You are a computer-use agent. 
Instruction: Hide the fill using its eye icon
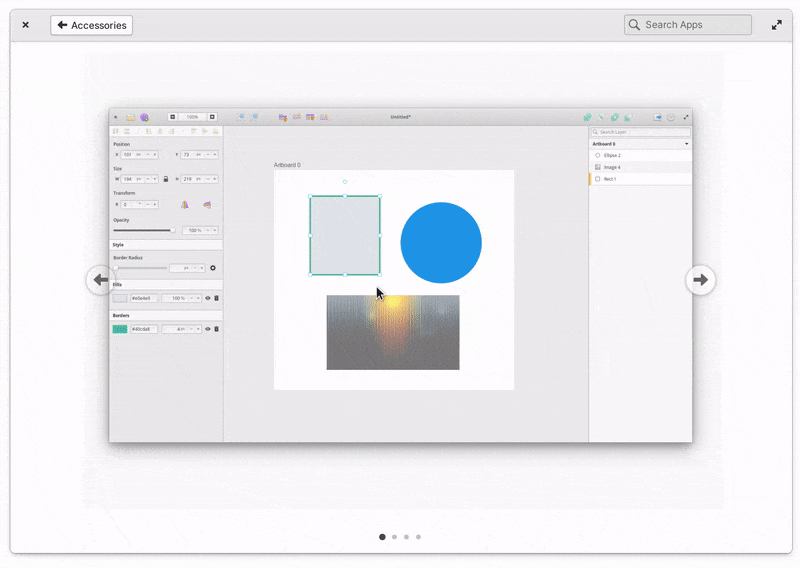pos(208,298)
